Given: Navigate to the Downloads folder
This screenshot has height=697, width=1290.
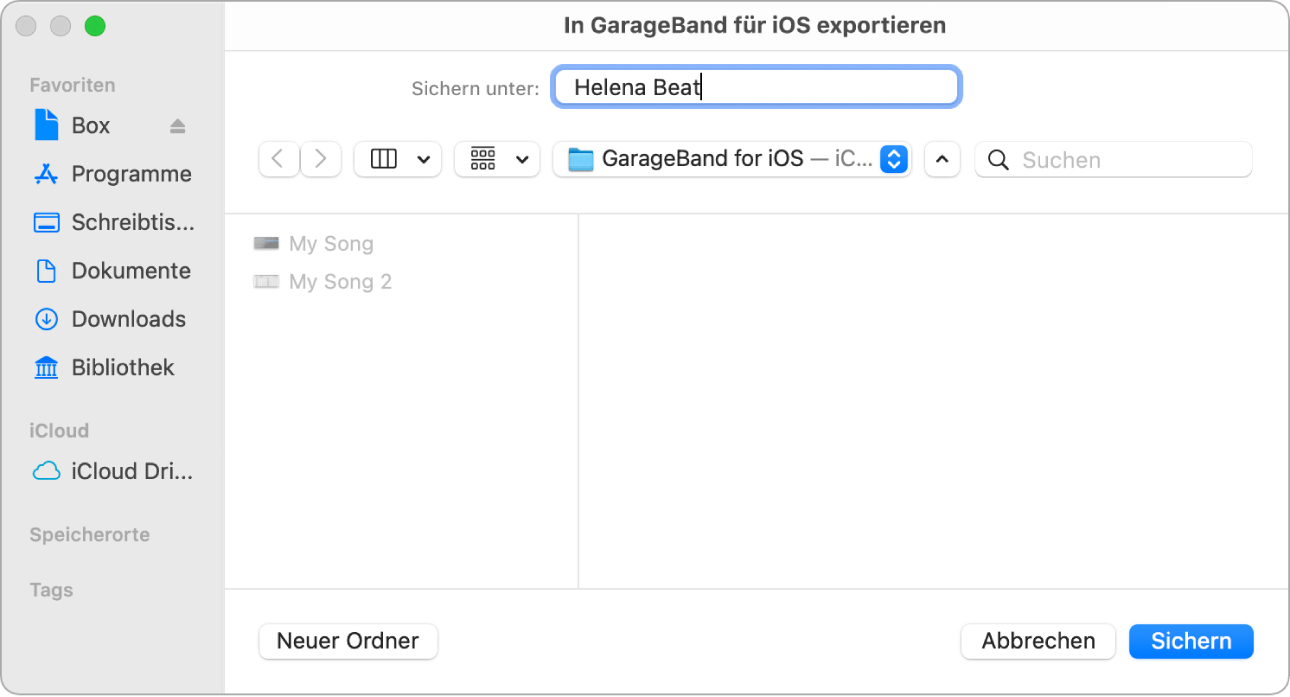Looking at the screenshot, I should click(128, 319).
